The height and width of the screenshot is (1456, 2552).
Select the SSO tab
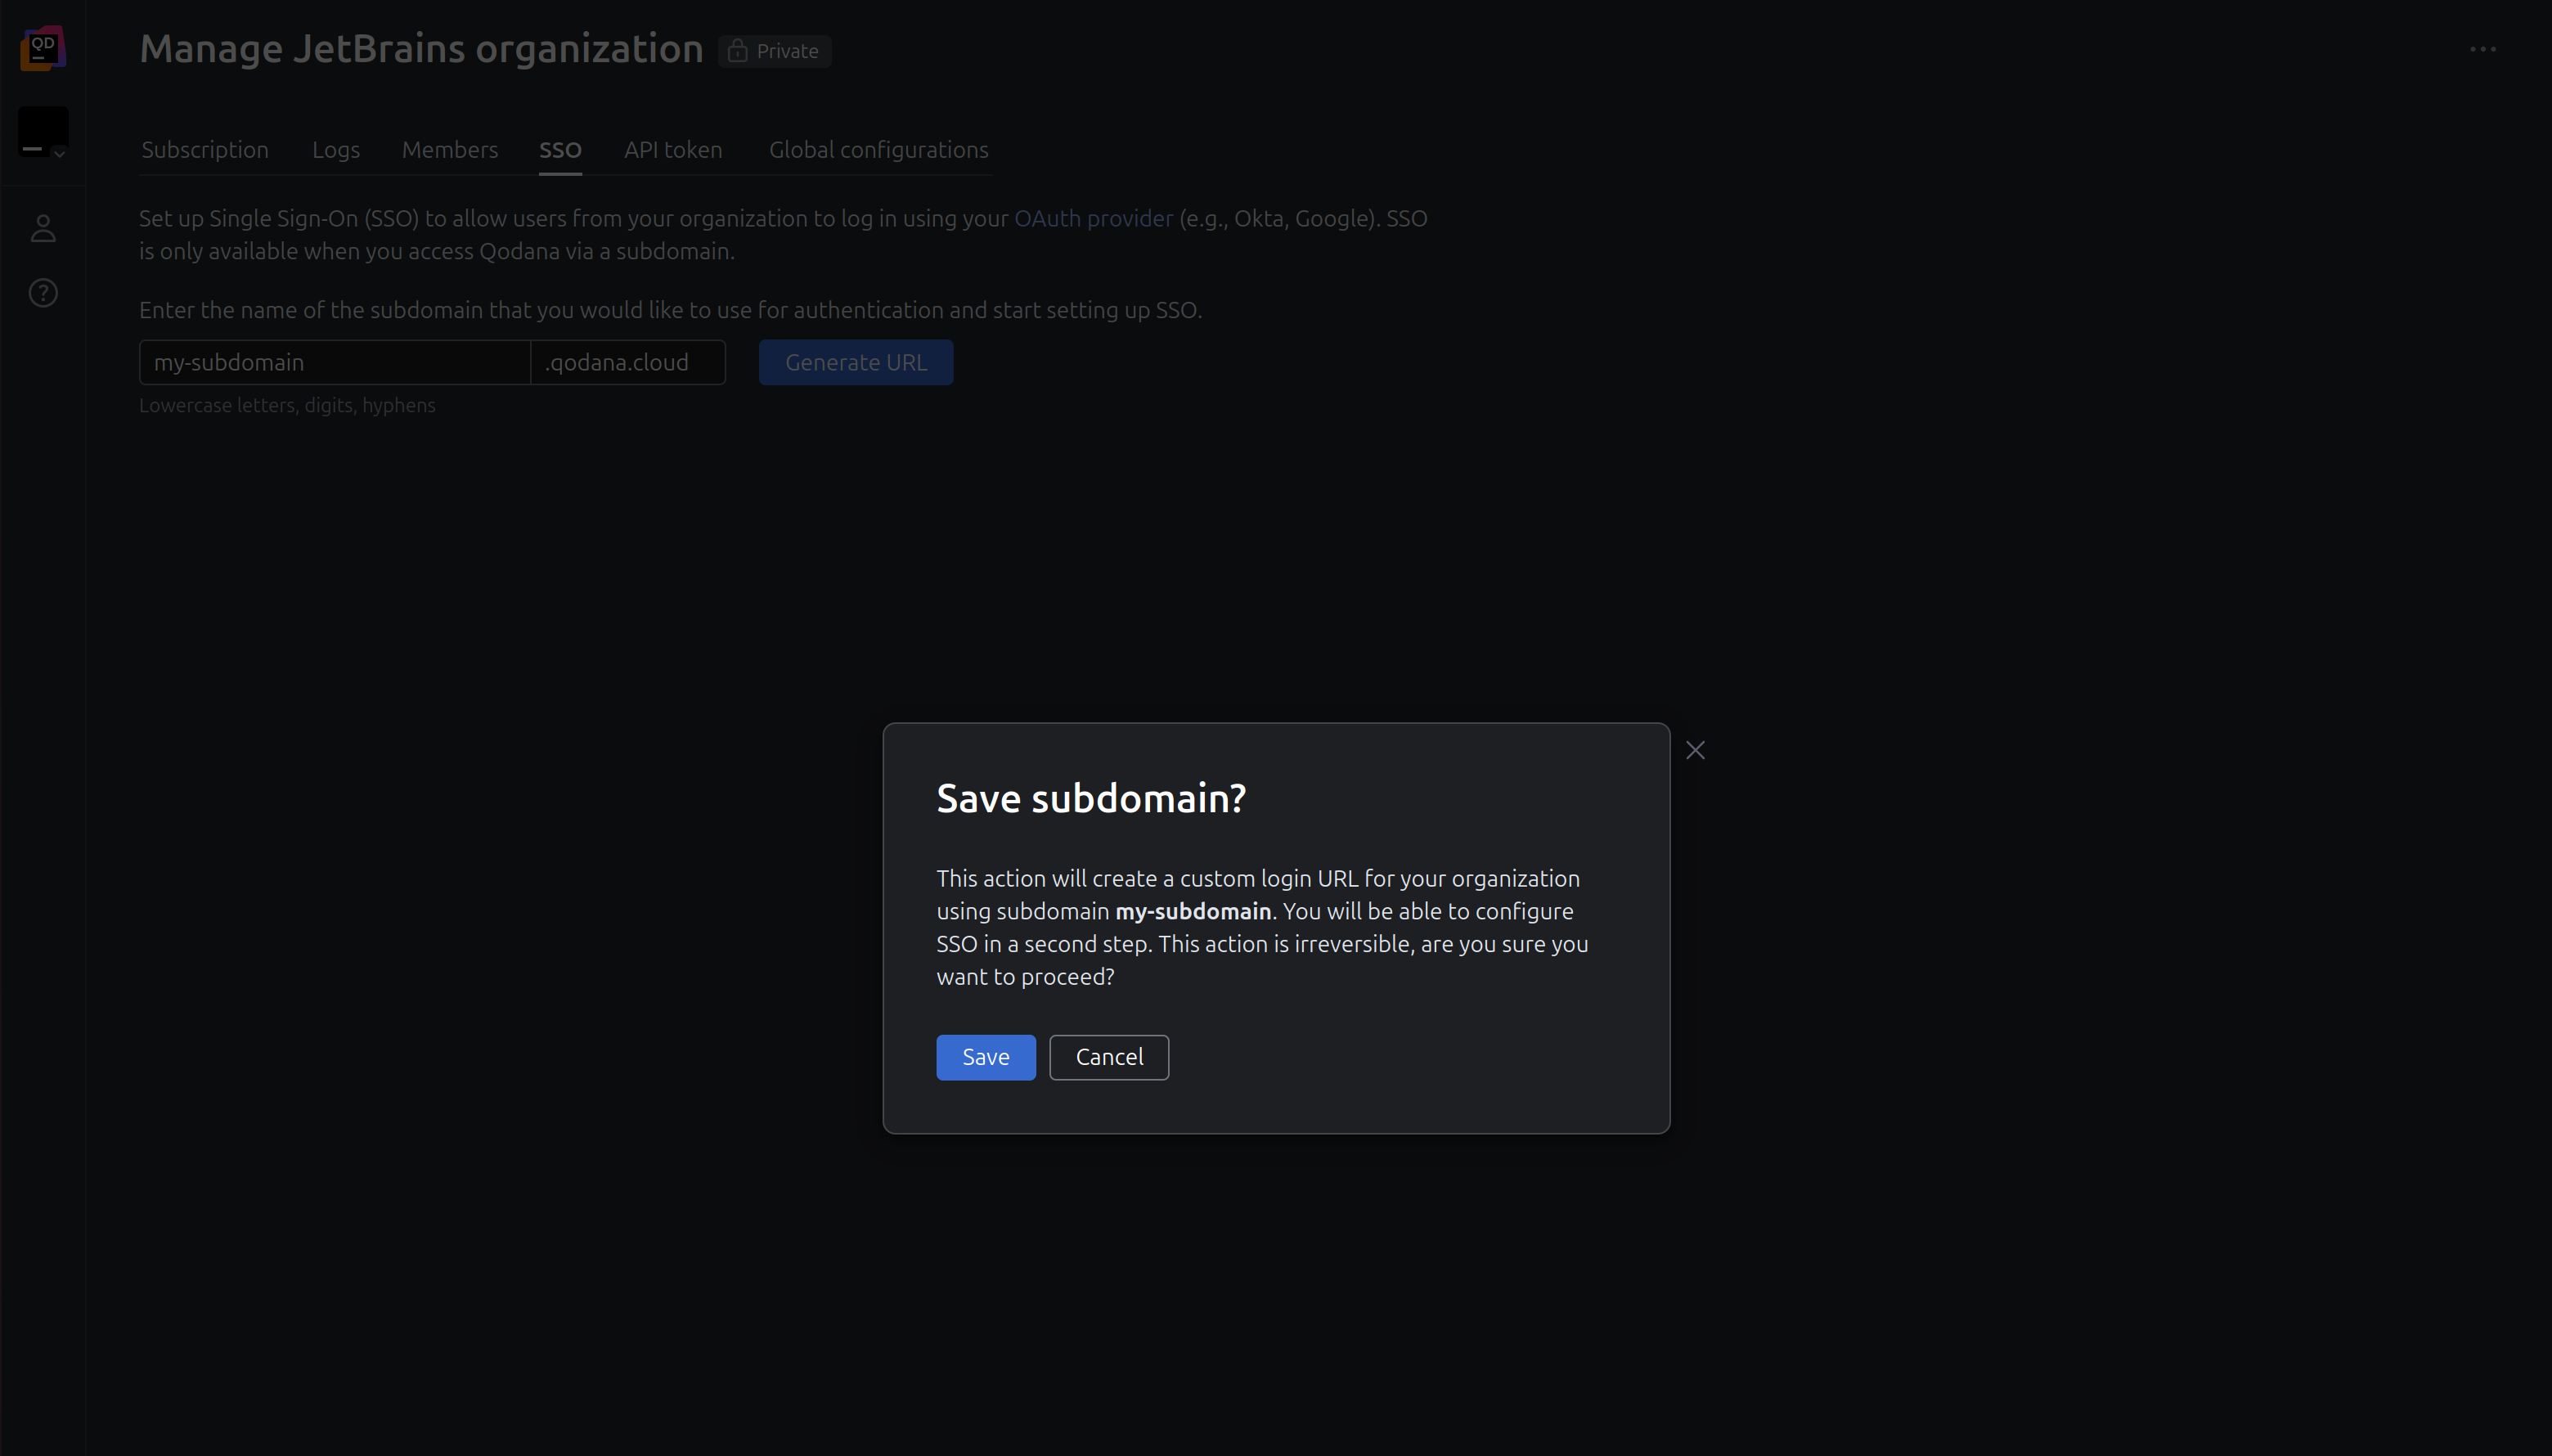[560, 150]
